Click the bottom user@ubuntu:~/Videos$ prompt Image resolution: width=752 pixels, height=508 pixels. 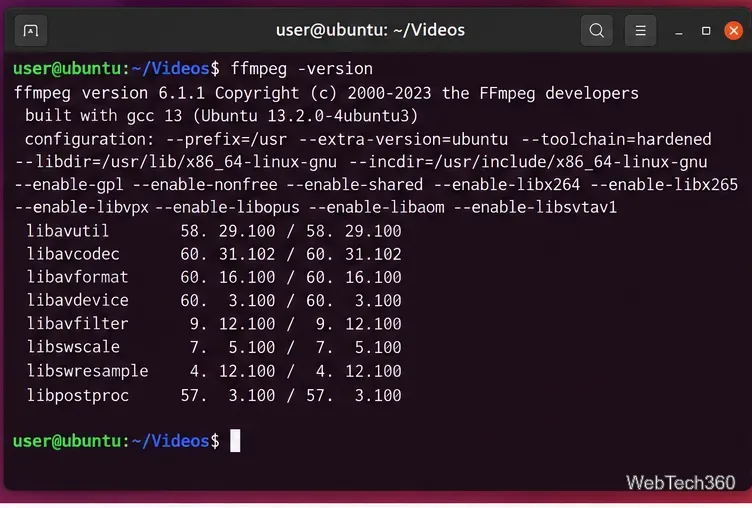coord(116,441)
